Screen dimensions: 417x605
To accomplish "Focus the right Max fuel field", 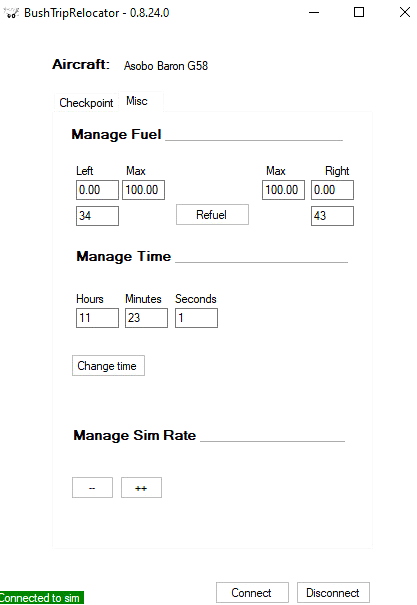I will pyautogui.click(x=284, y=190).
